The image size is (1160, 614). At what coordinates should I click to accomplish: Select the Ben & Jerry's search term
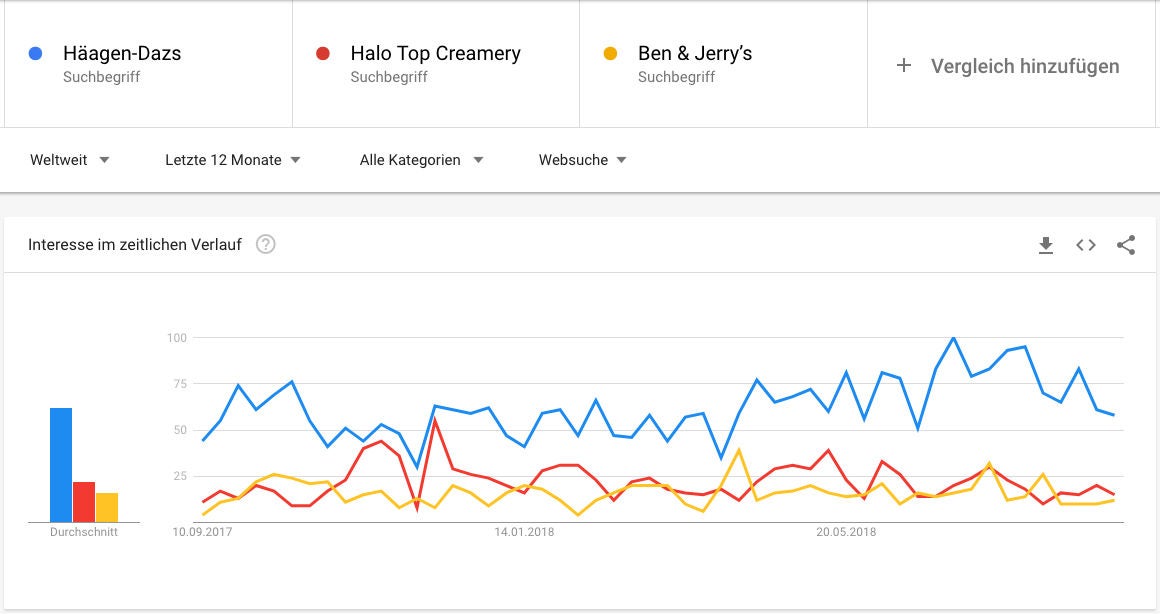[x=695, y=54]
